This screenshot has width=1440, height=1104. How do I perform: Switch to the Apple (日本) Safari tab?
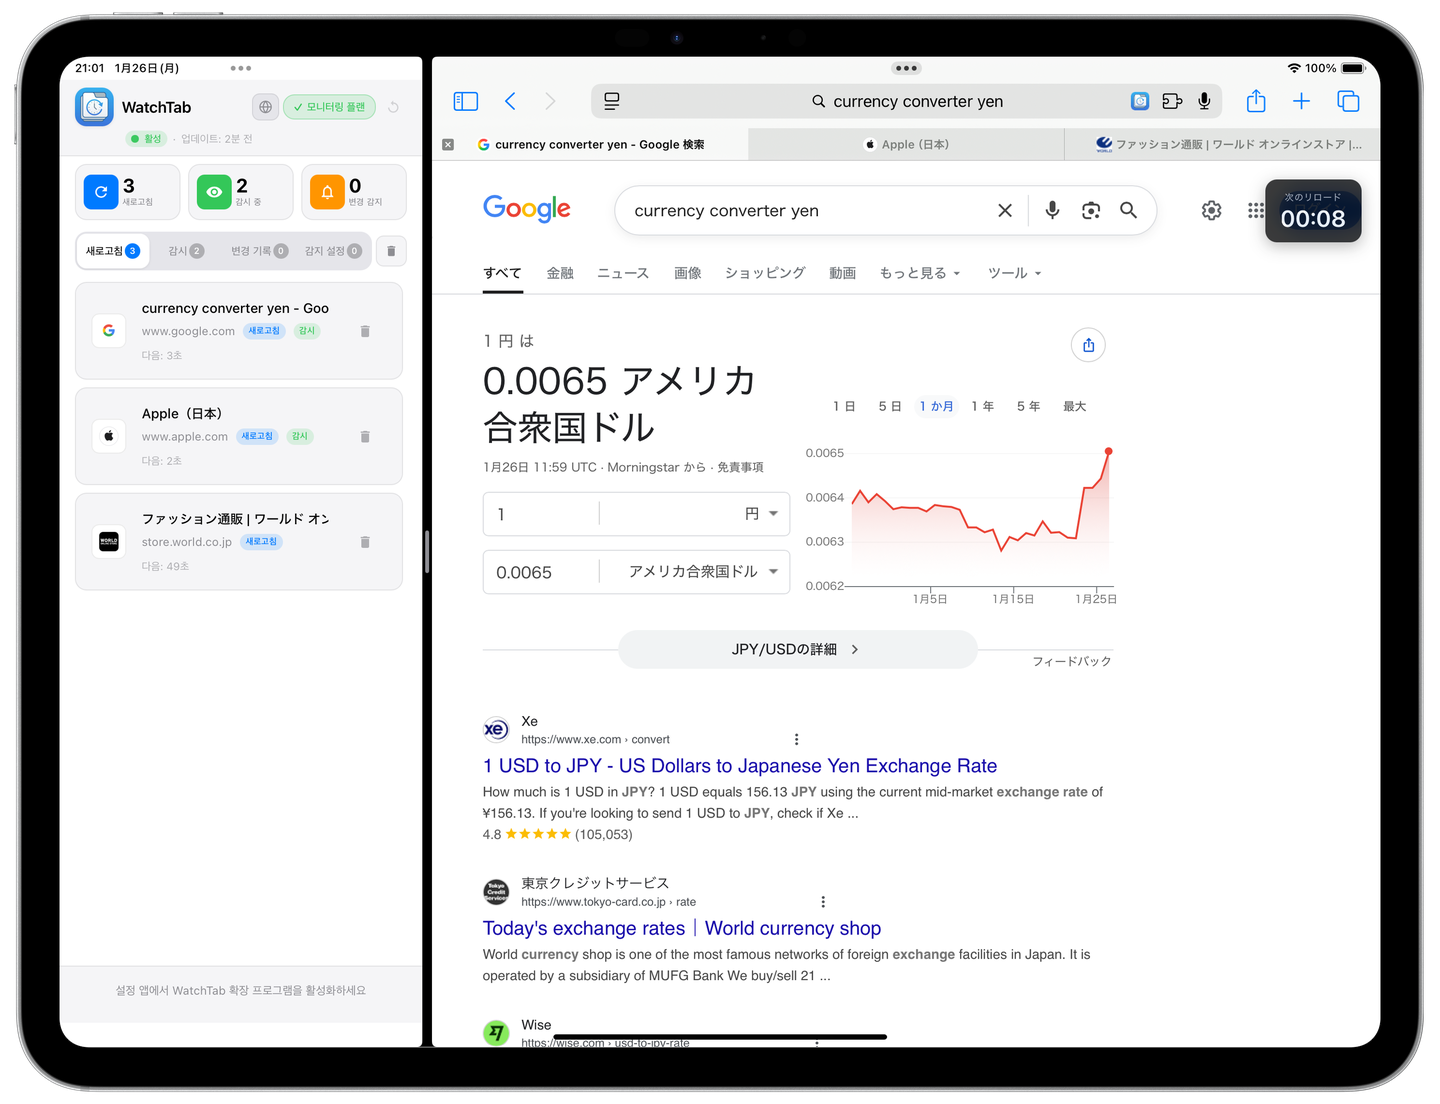906,144
